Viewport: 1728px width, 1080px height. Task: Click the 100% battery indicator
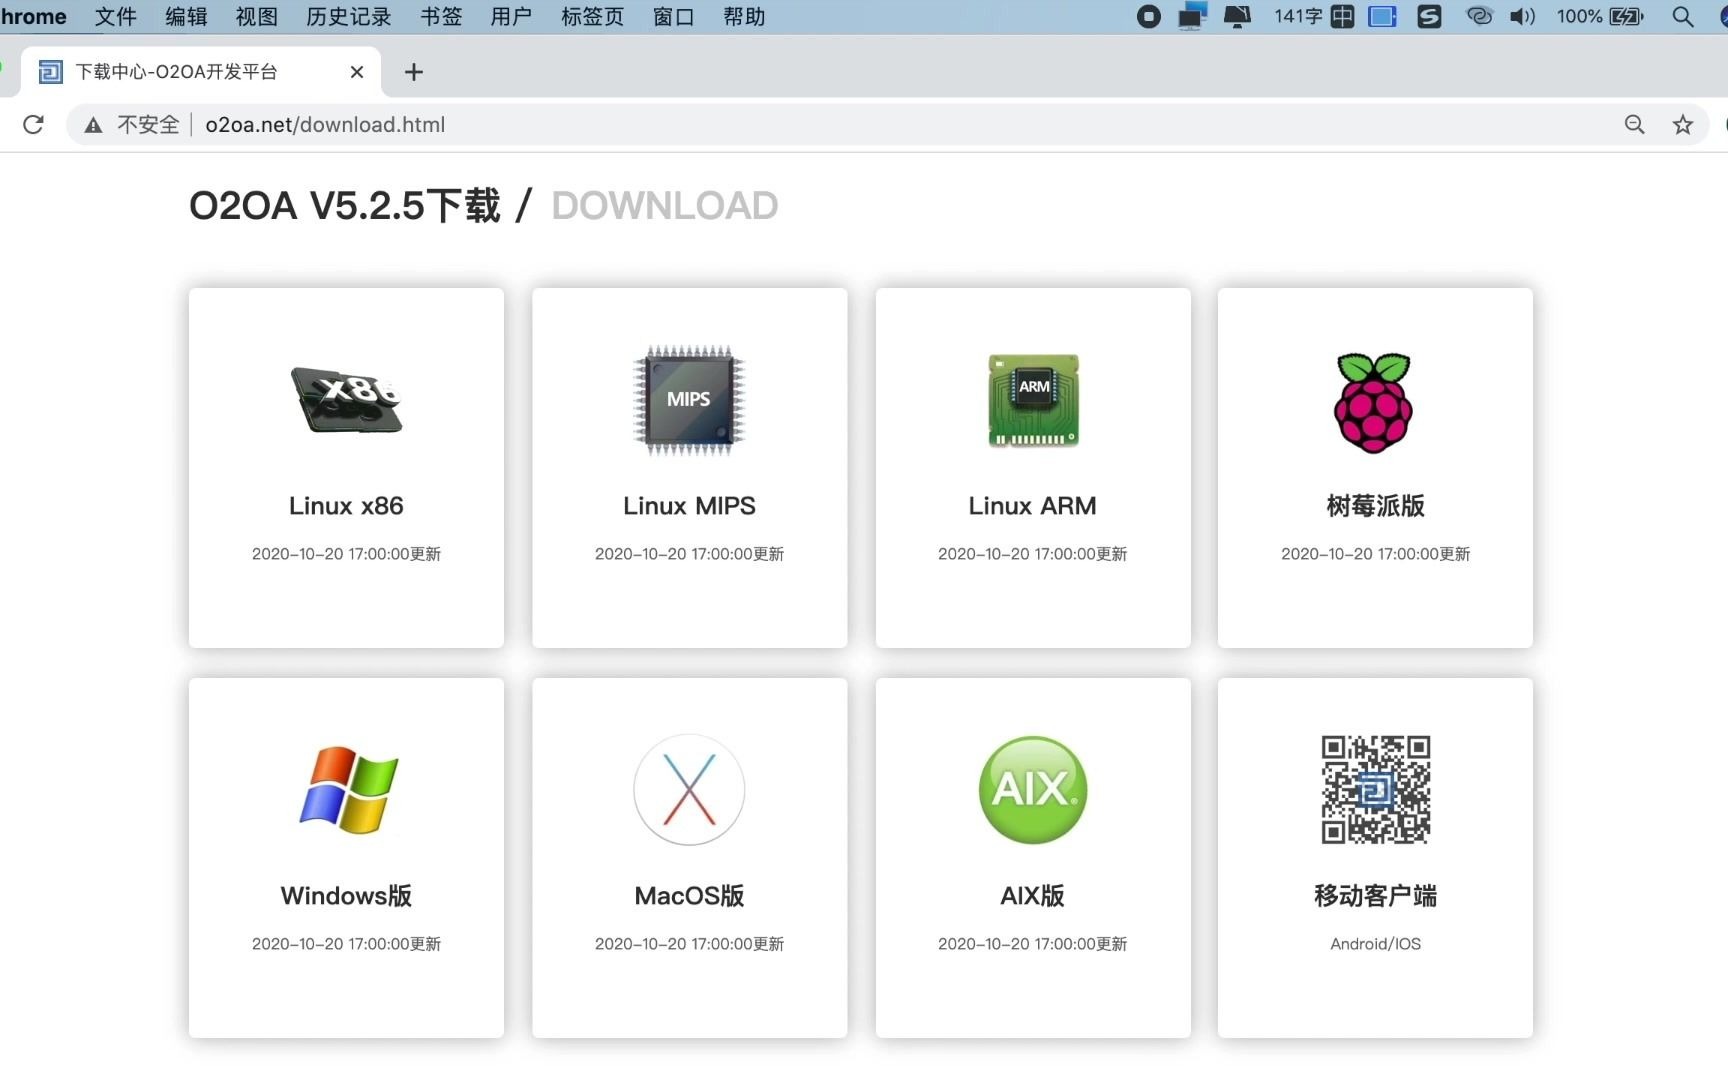click(1600, 16)
